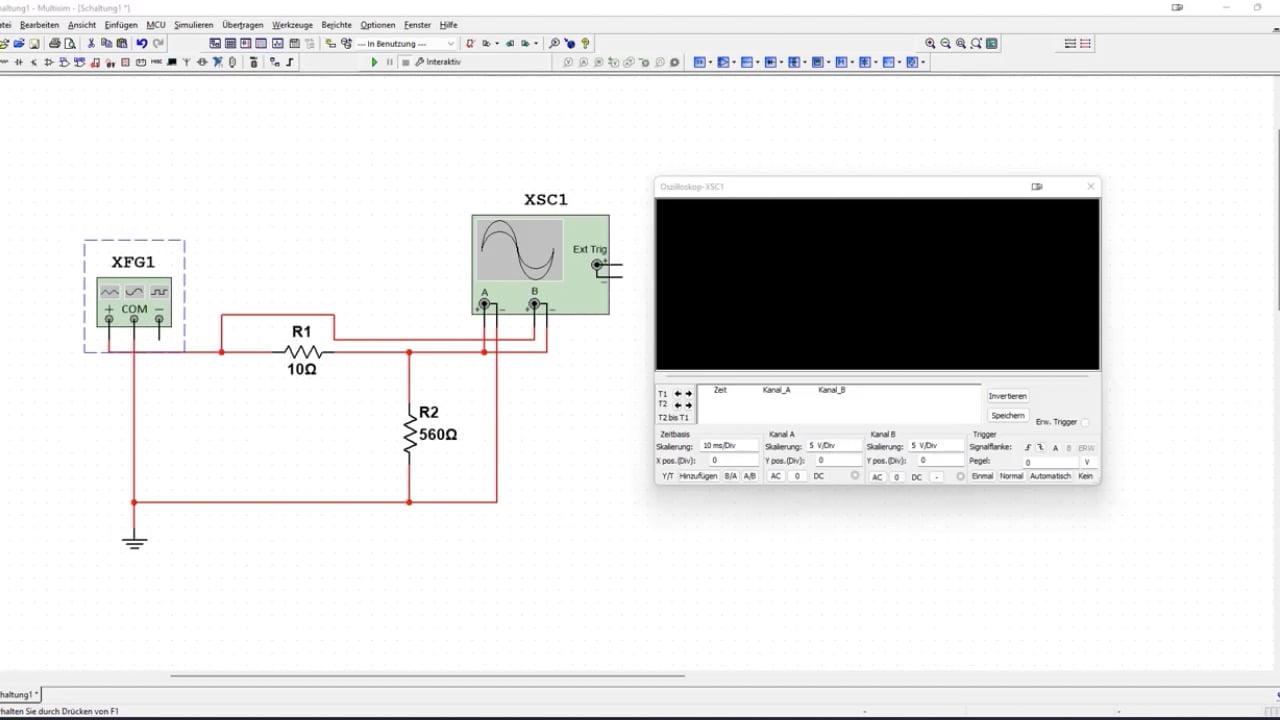The height and width of the screenshot is (720, 1280).
Task: Click the print icon in the toolbar
Action: click(55, 43)
